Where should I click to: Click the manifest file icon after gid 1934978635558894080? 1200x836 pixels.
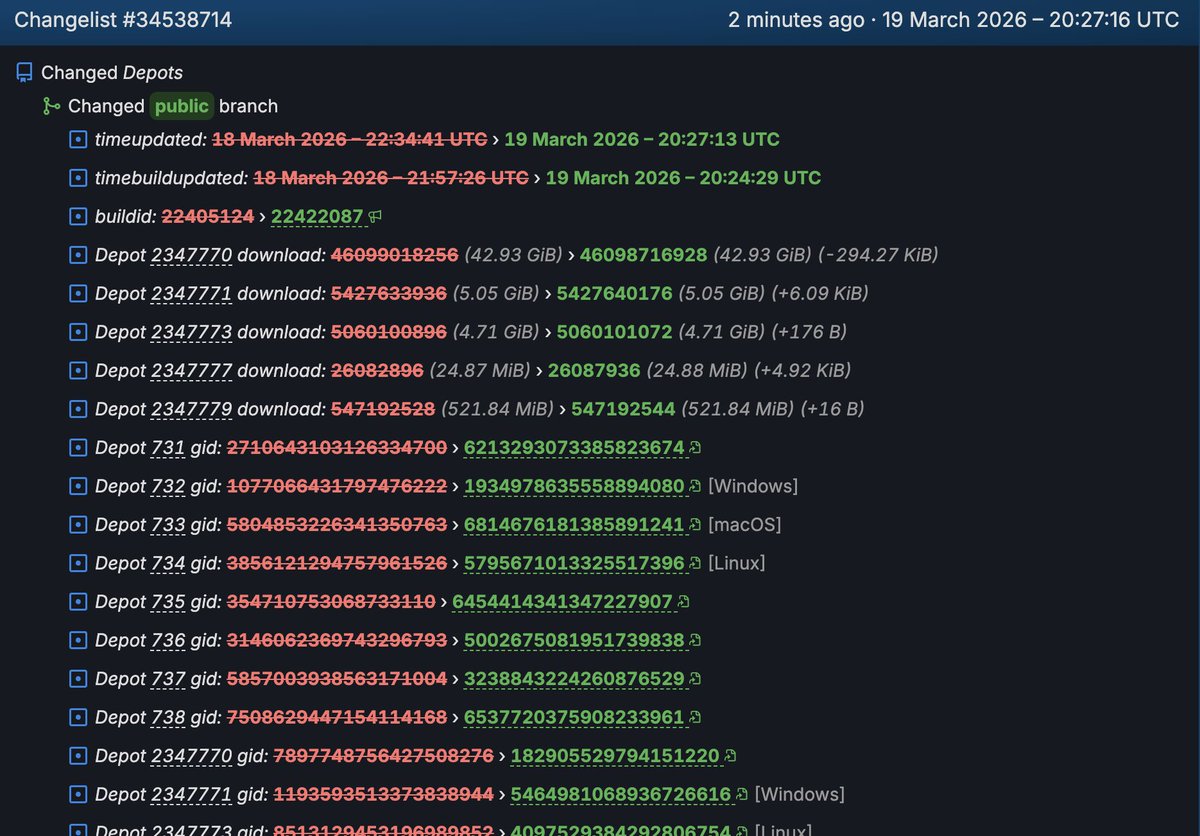click(x=695, y=486)
